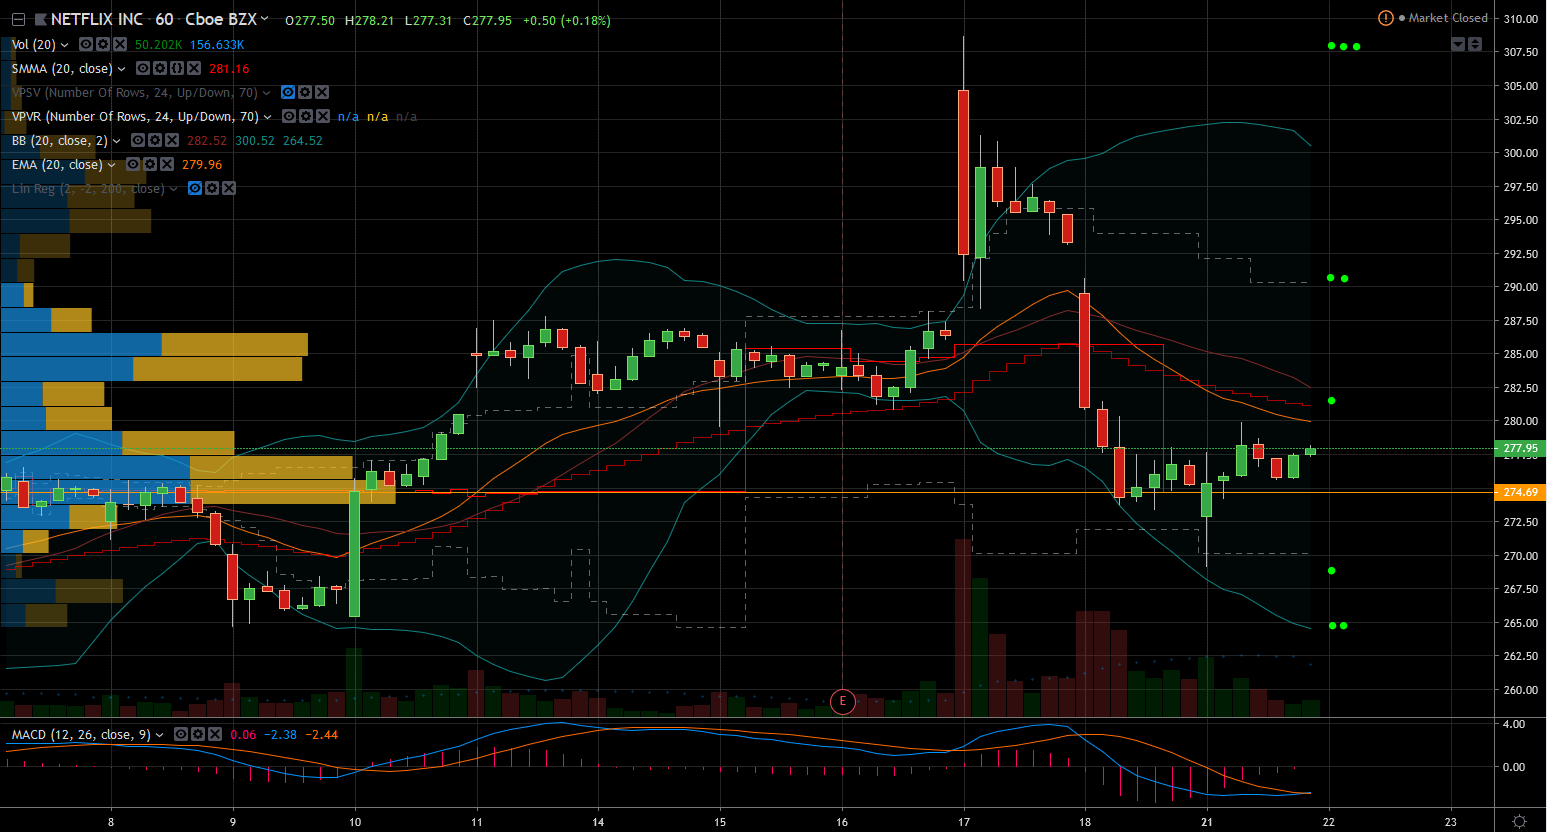The width and height of the screenshot is (1547, 832).
Task: Click the Market Closed status label
Action: pyautogui.click(x=1448, y=18)
